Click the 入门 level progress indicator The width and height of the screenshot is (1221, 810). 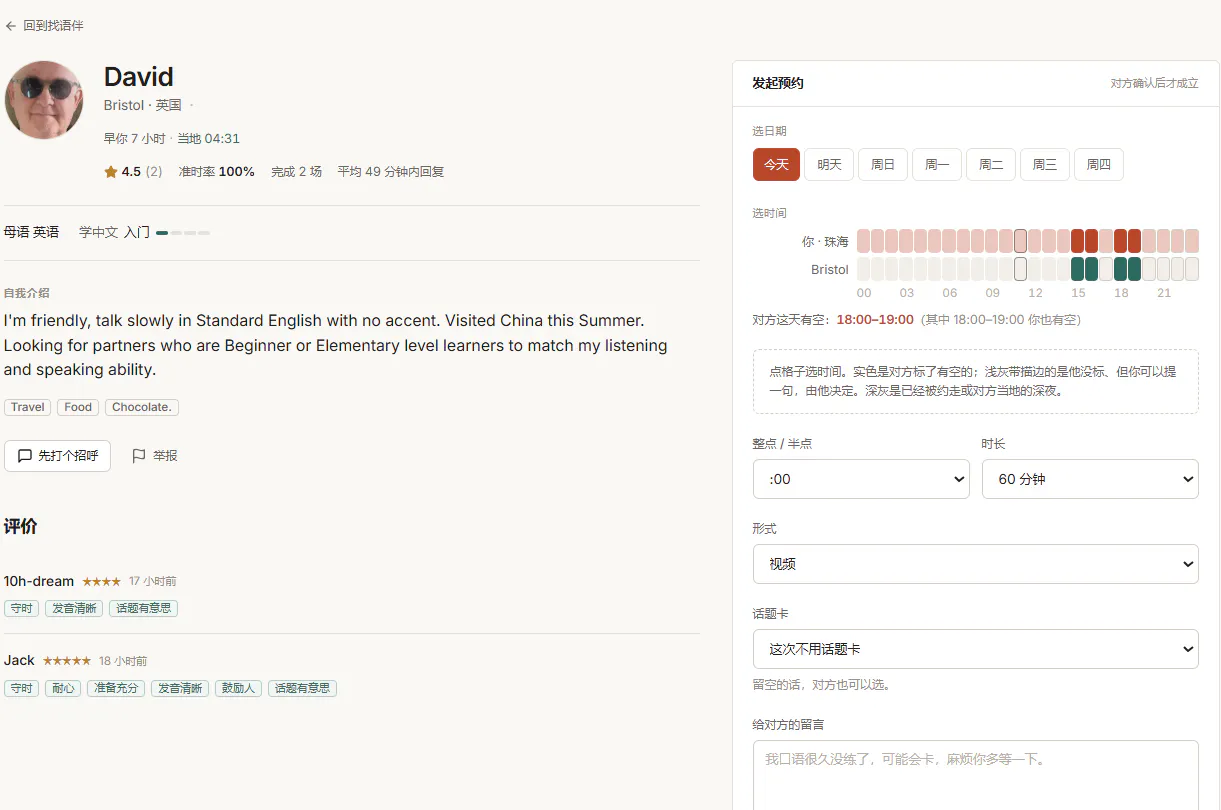pos(183,233)
